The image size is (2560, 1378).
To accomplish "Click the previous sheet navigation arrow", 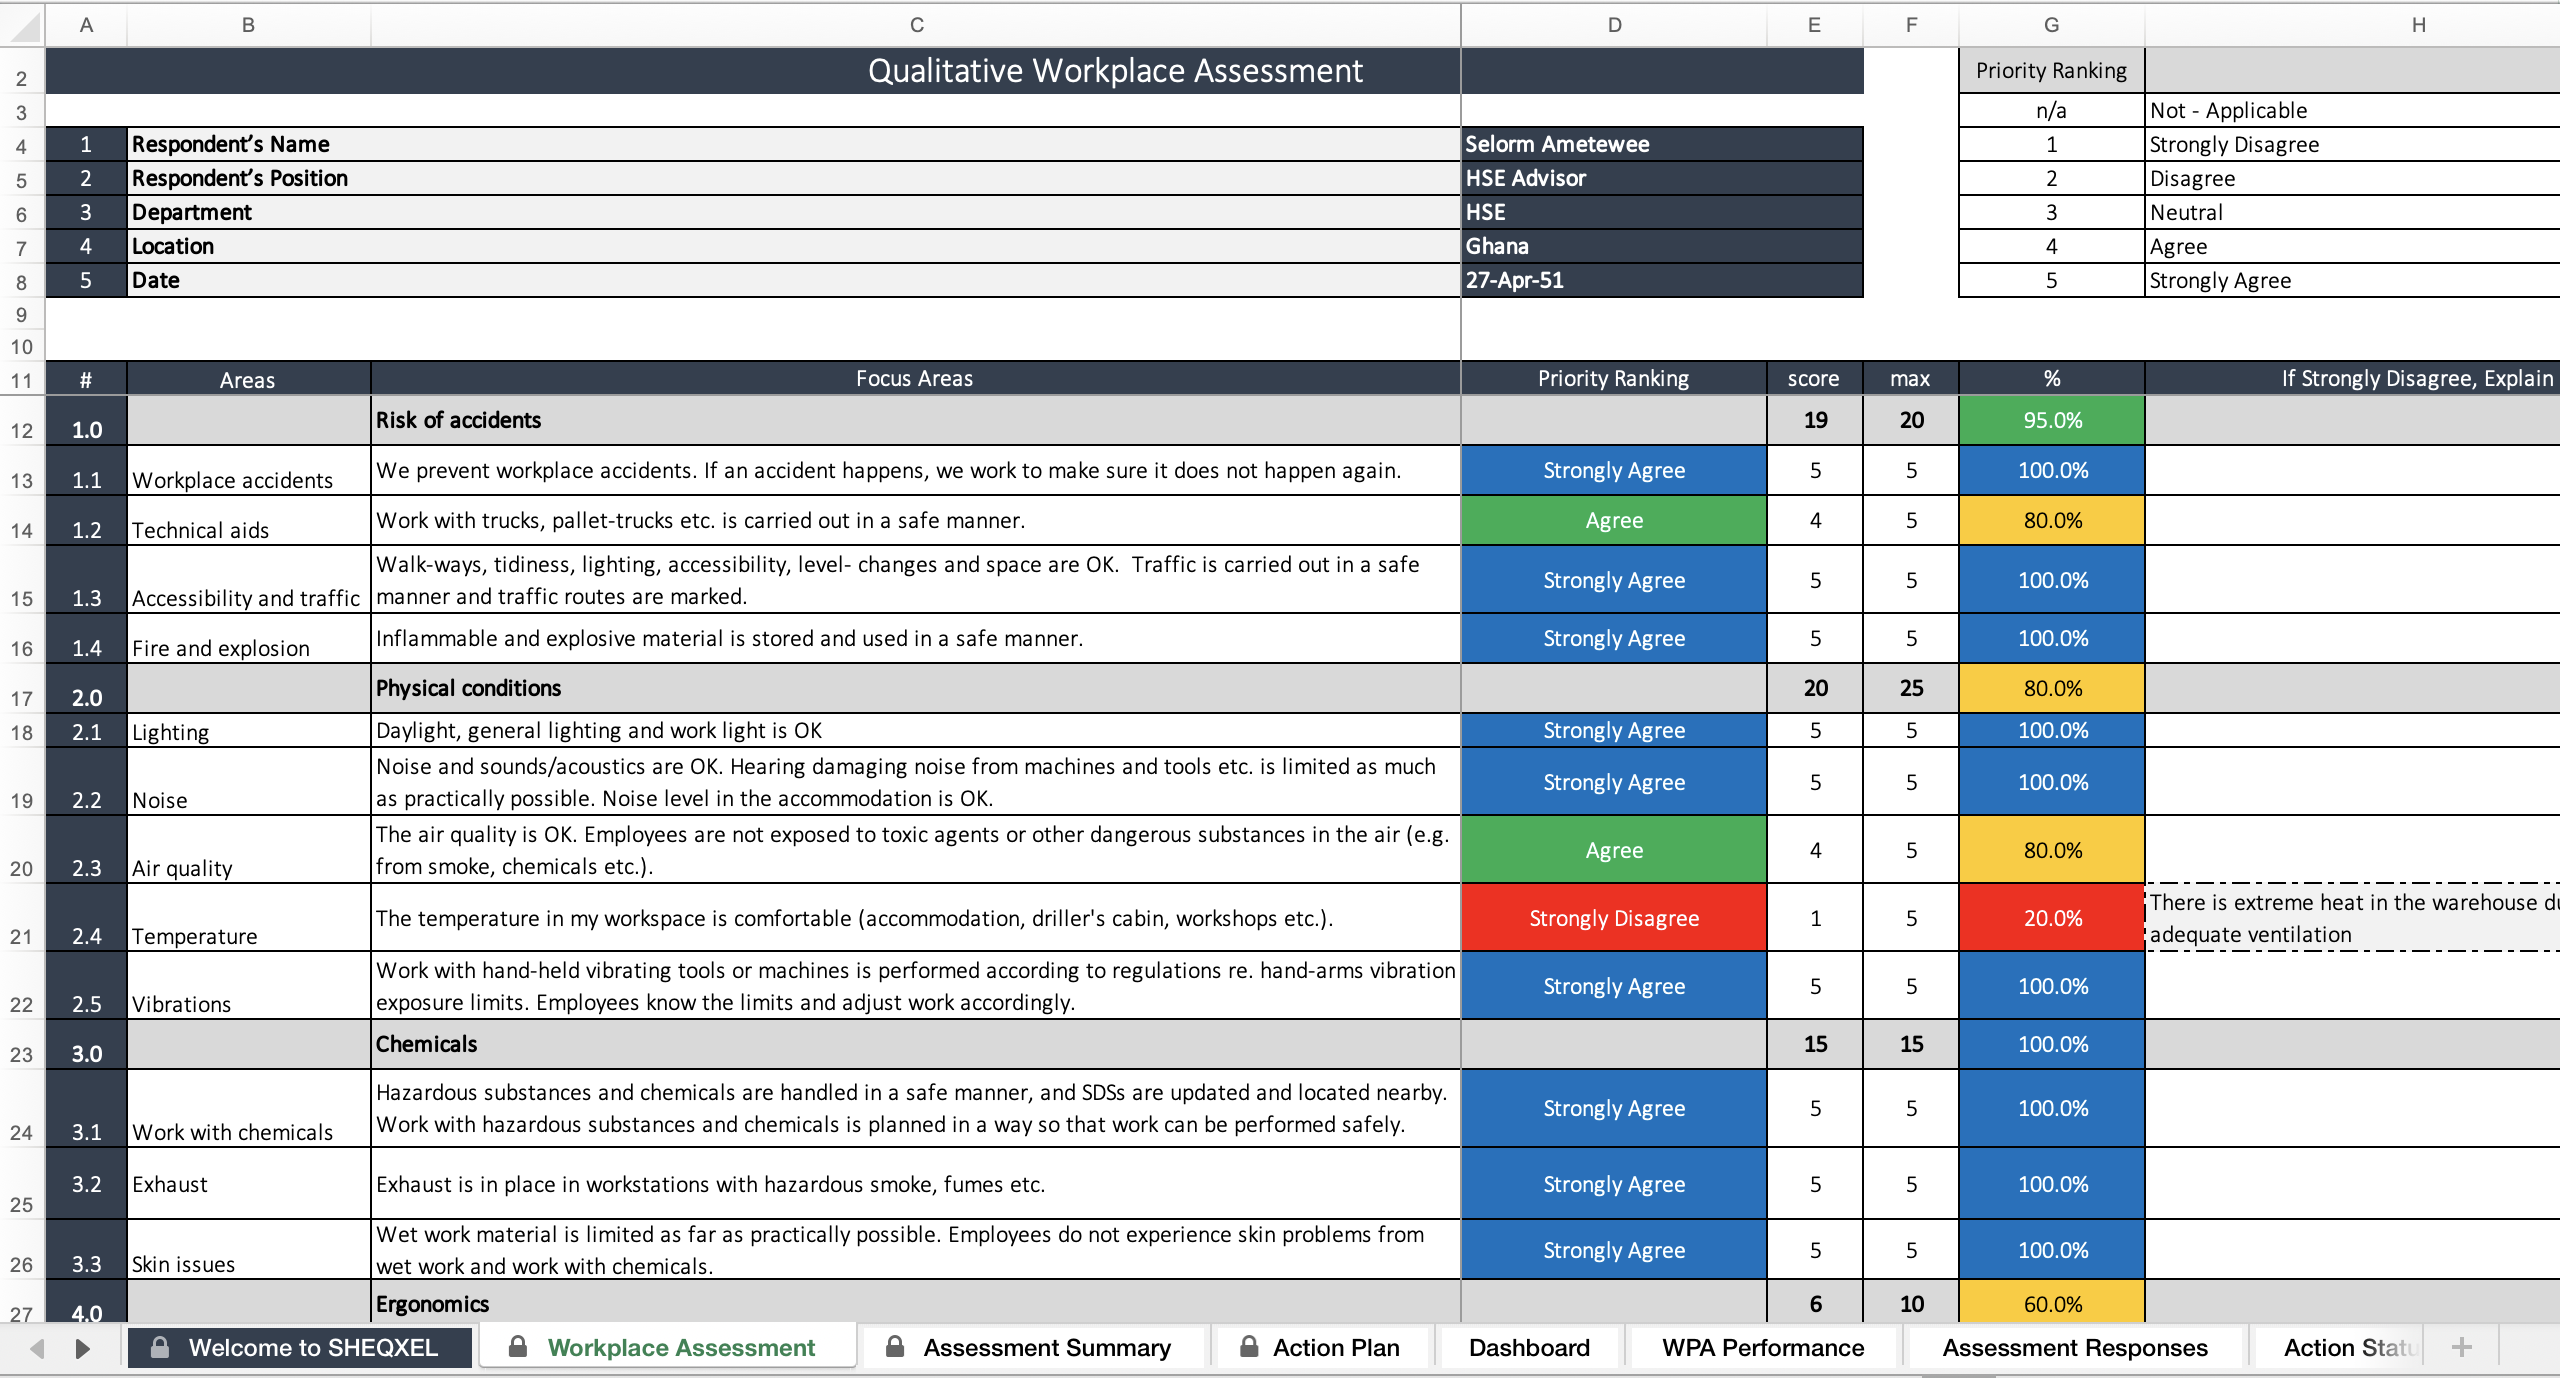I will pyautogui.click(x=37, y=1348).
